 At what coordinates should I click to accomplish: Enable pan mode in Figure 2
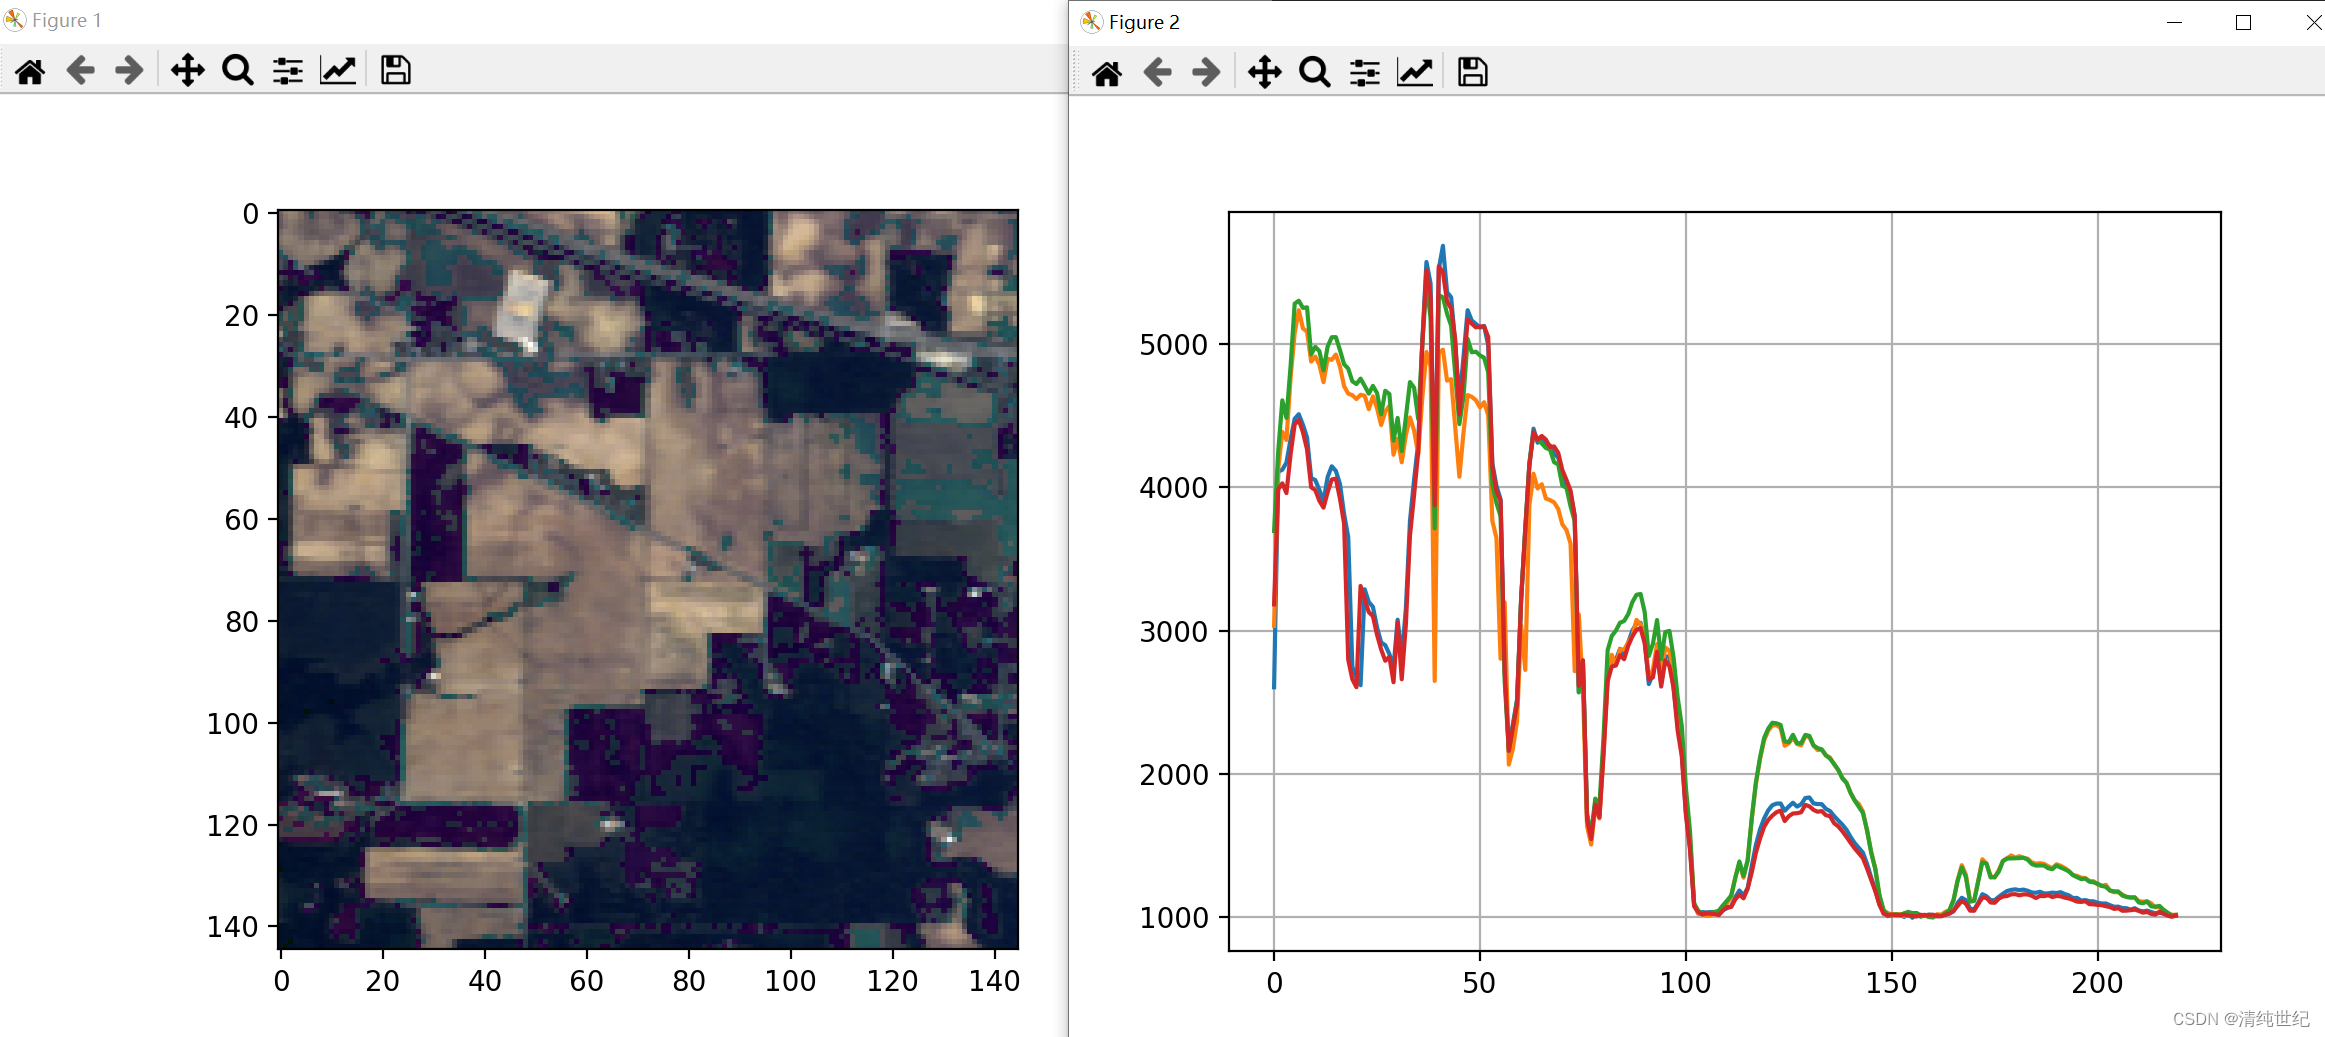[1264, 72]
